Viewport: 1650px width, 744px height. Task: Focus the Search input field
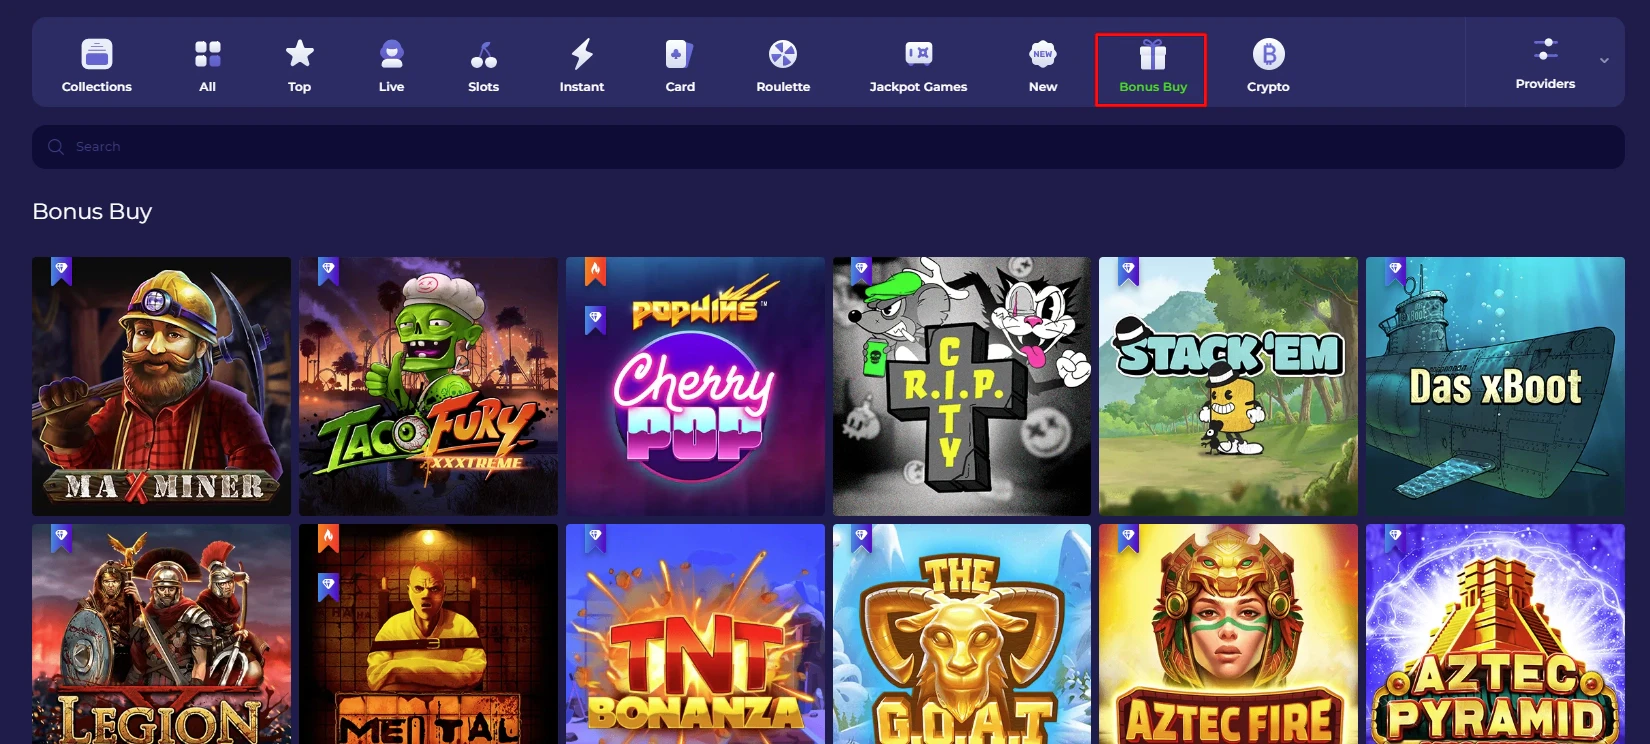coord(828,147)
